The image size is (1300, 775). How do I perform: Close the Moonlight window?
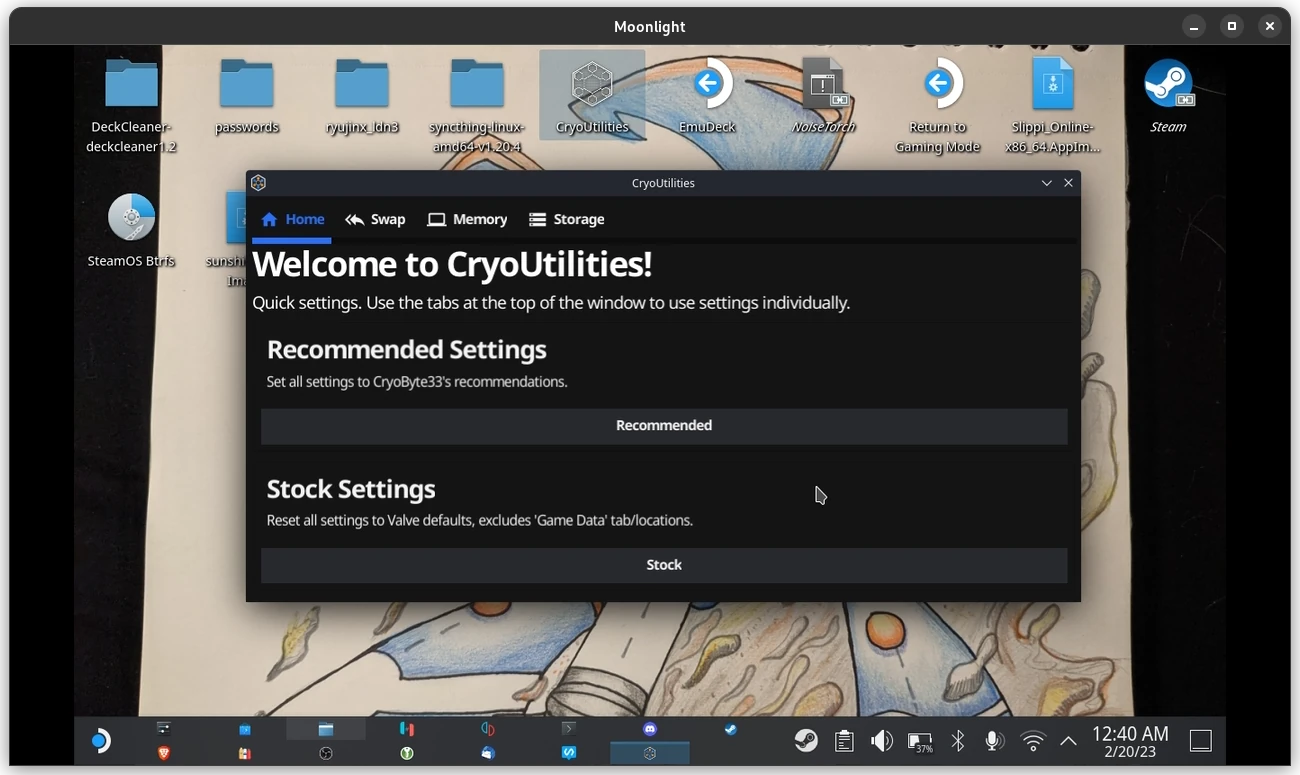click(1270, 26)
